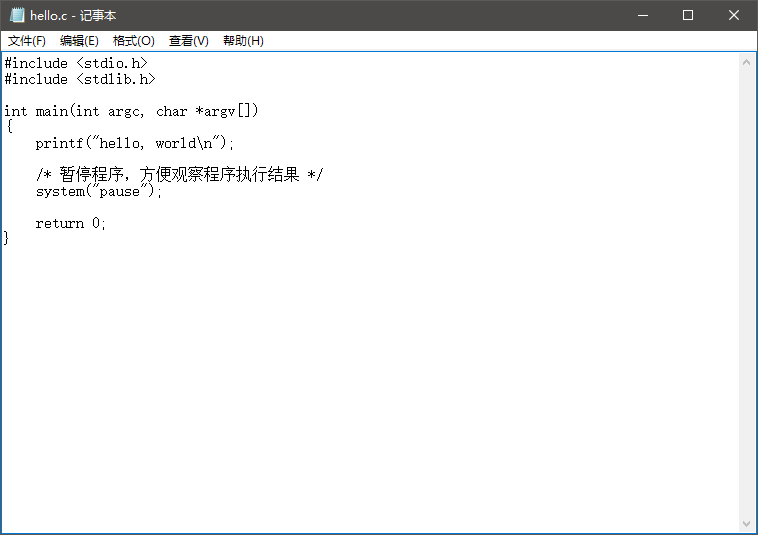Click on the printf "hello, world" line
Viewport: 758px width, 535px height.
pyautogui.click(x=134, y=143)
